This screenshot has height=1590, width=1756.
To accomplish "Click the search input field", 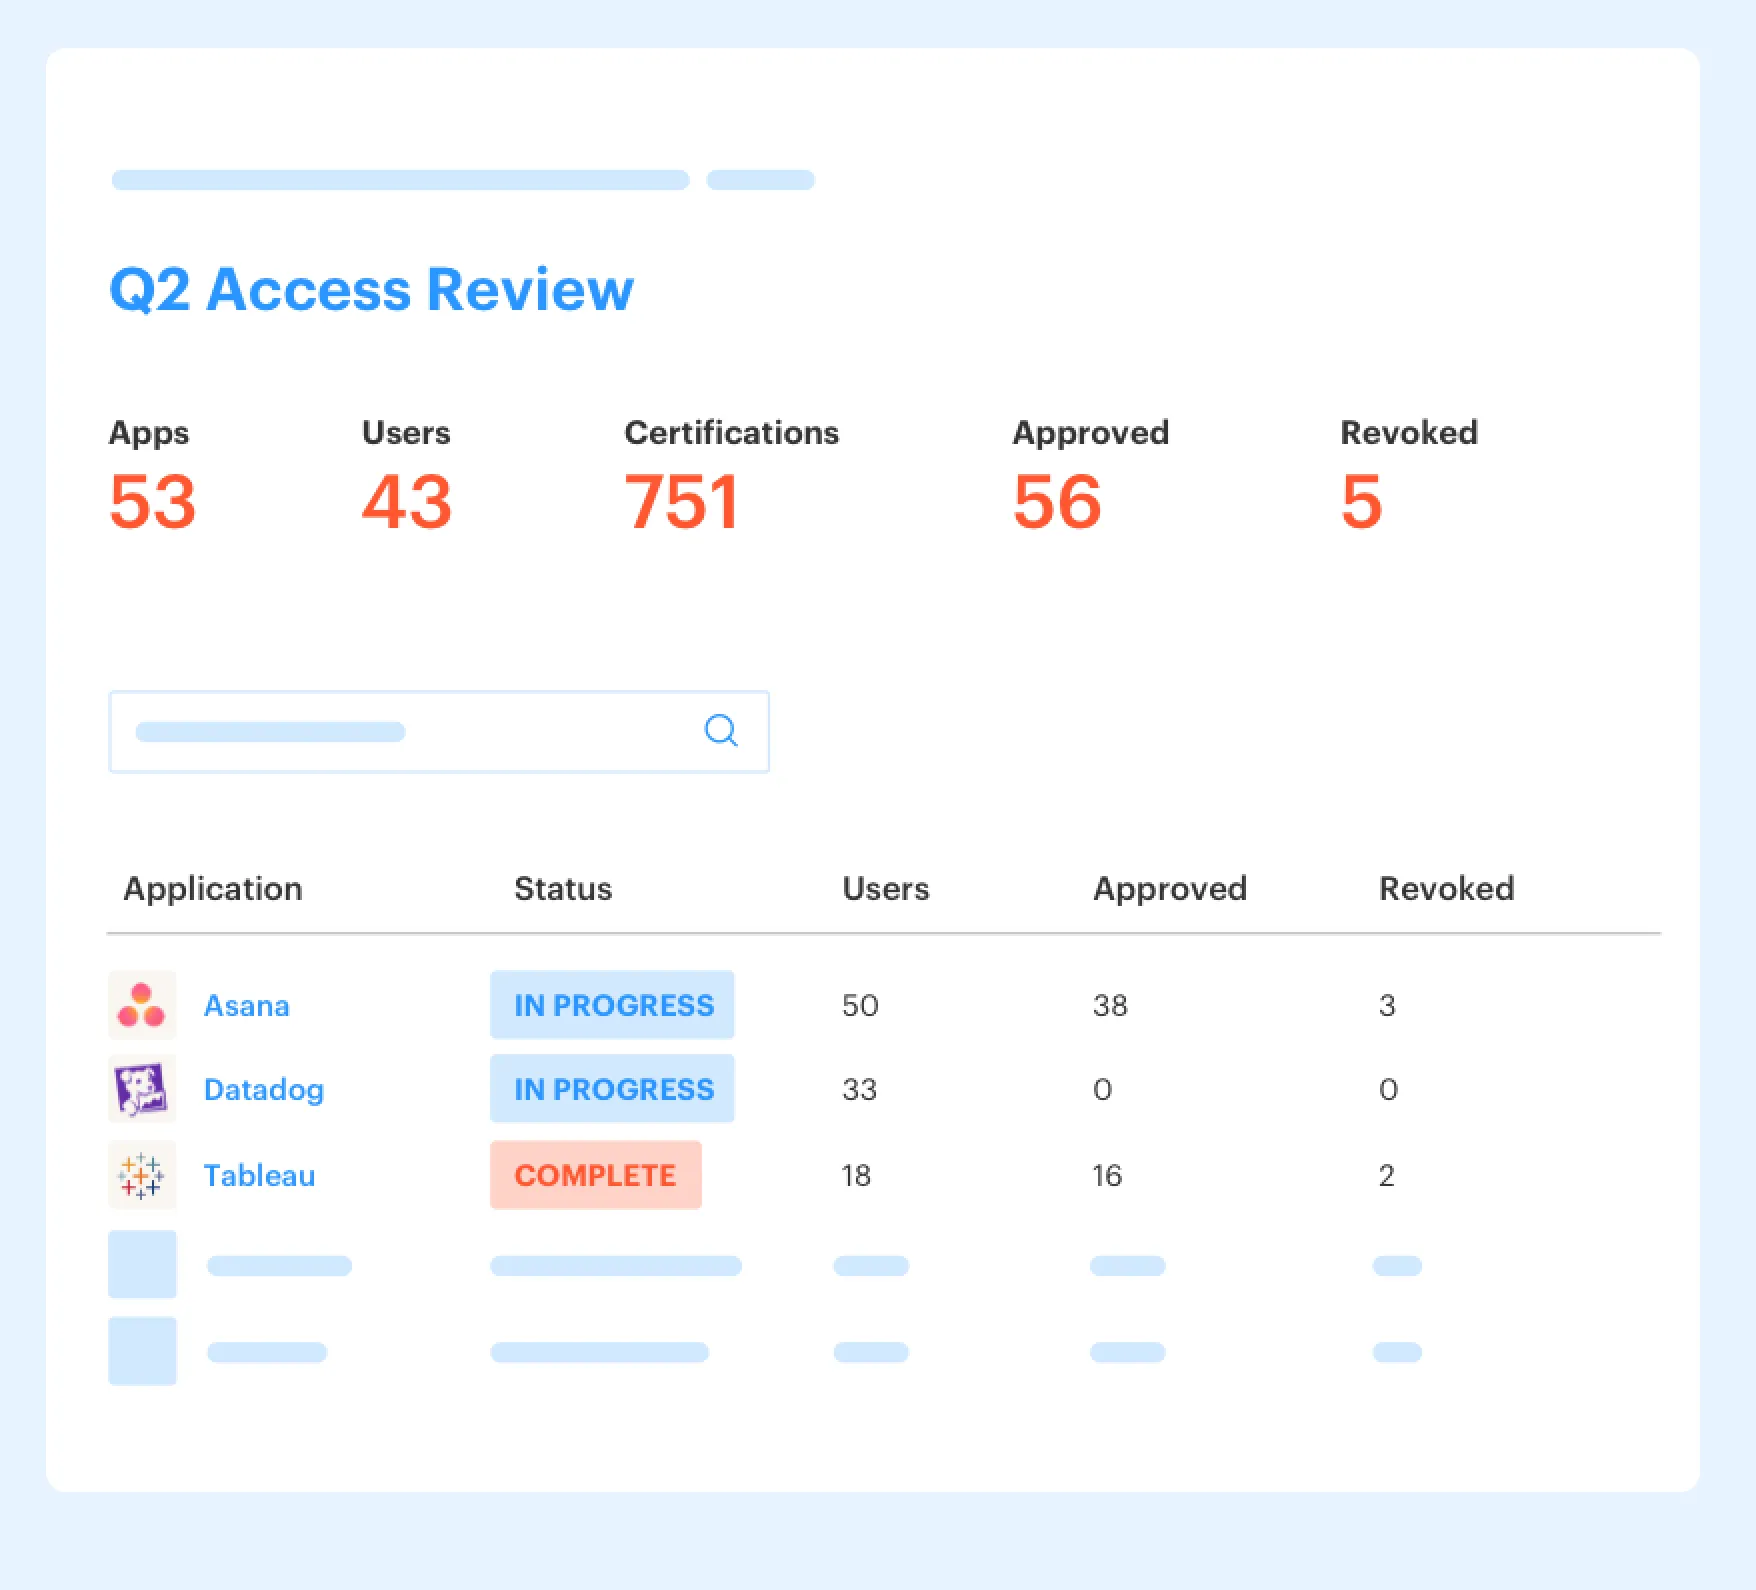I will pos(400,731).
